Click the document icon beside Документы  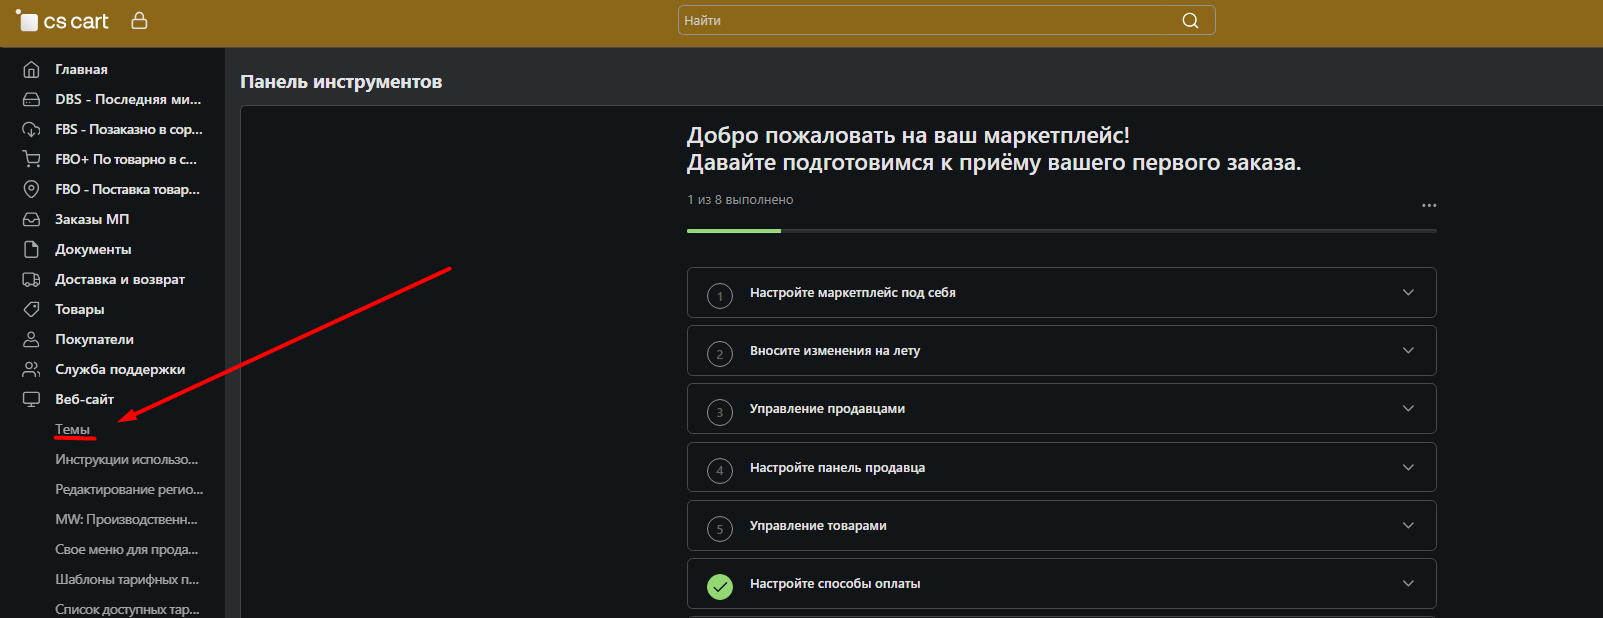[32, 249]
